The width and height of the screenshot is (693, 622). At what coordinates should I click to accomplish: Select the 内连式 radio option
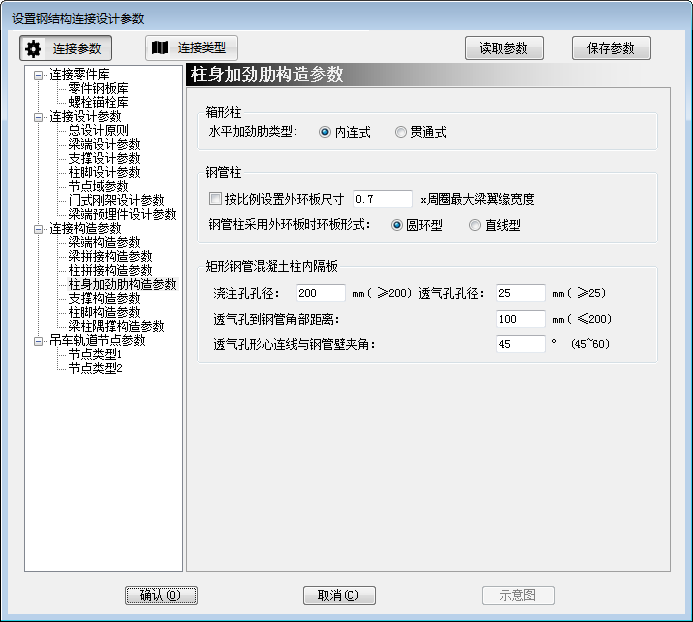325,132
